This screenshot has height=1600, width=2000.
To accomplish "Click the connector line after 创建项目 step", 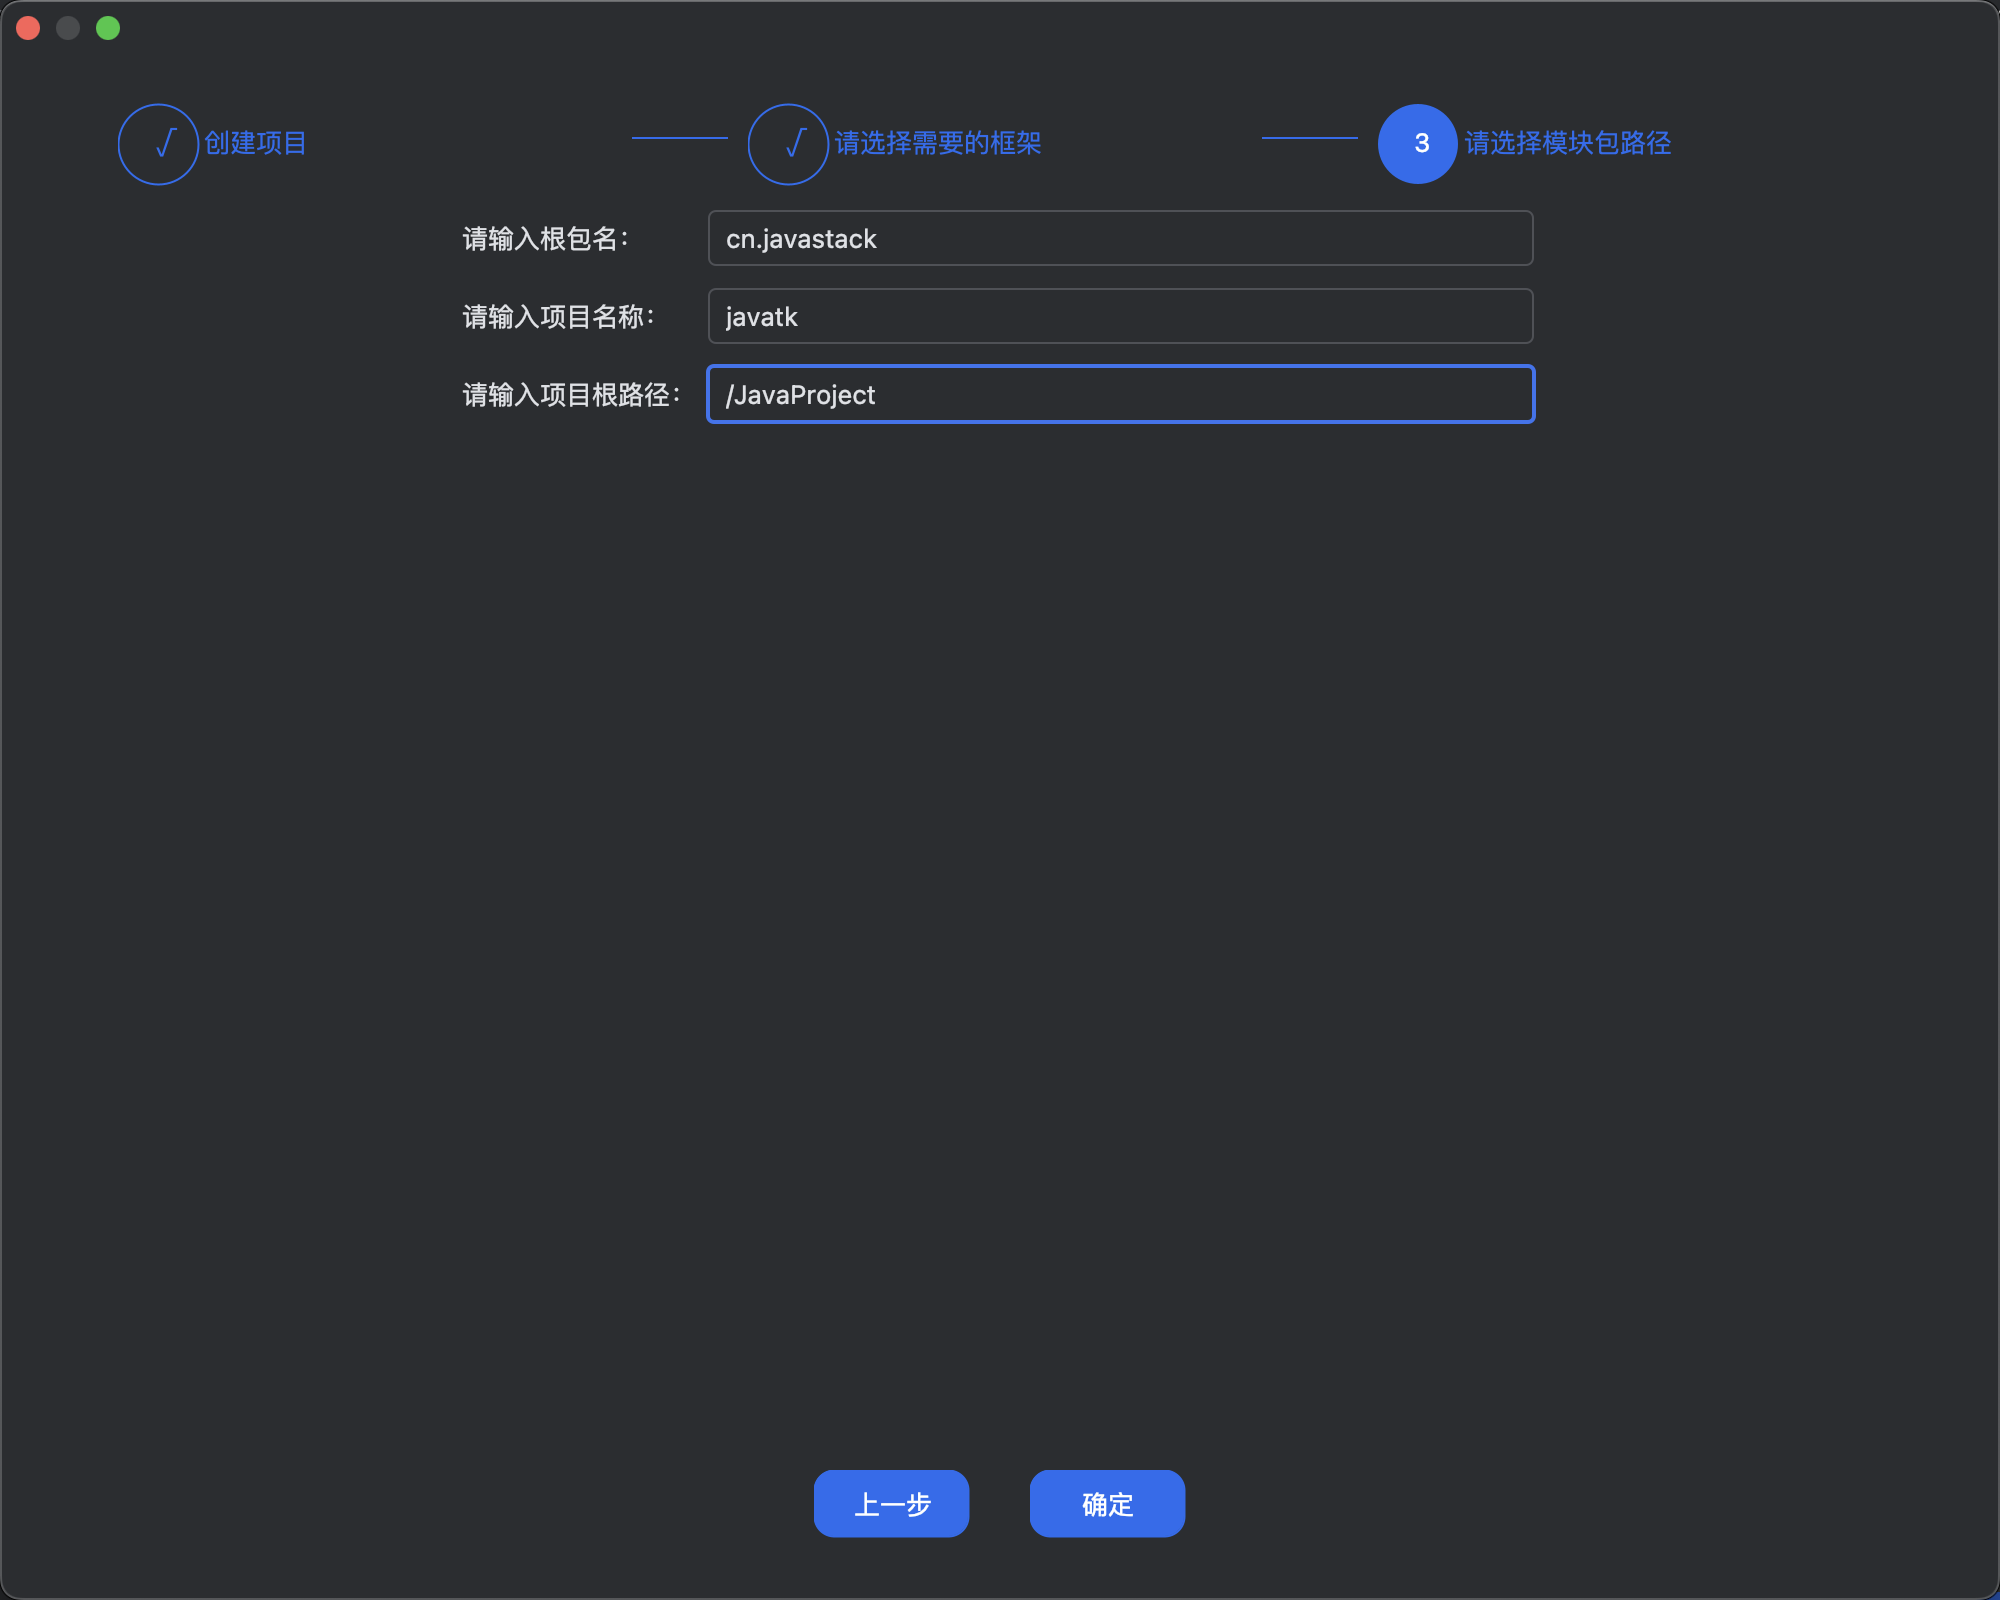I will (680, 137).
